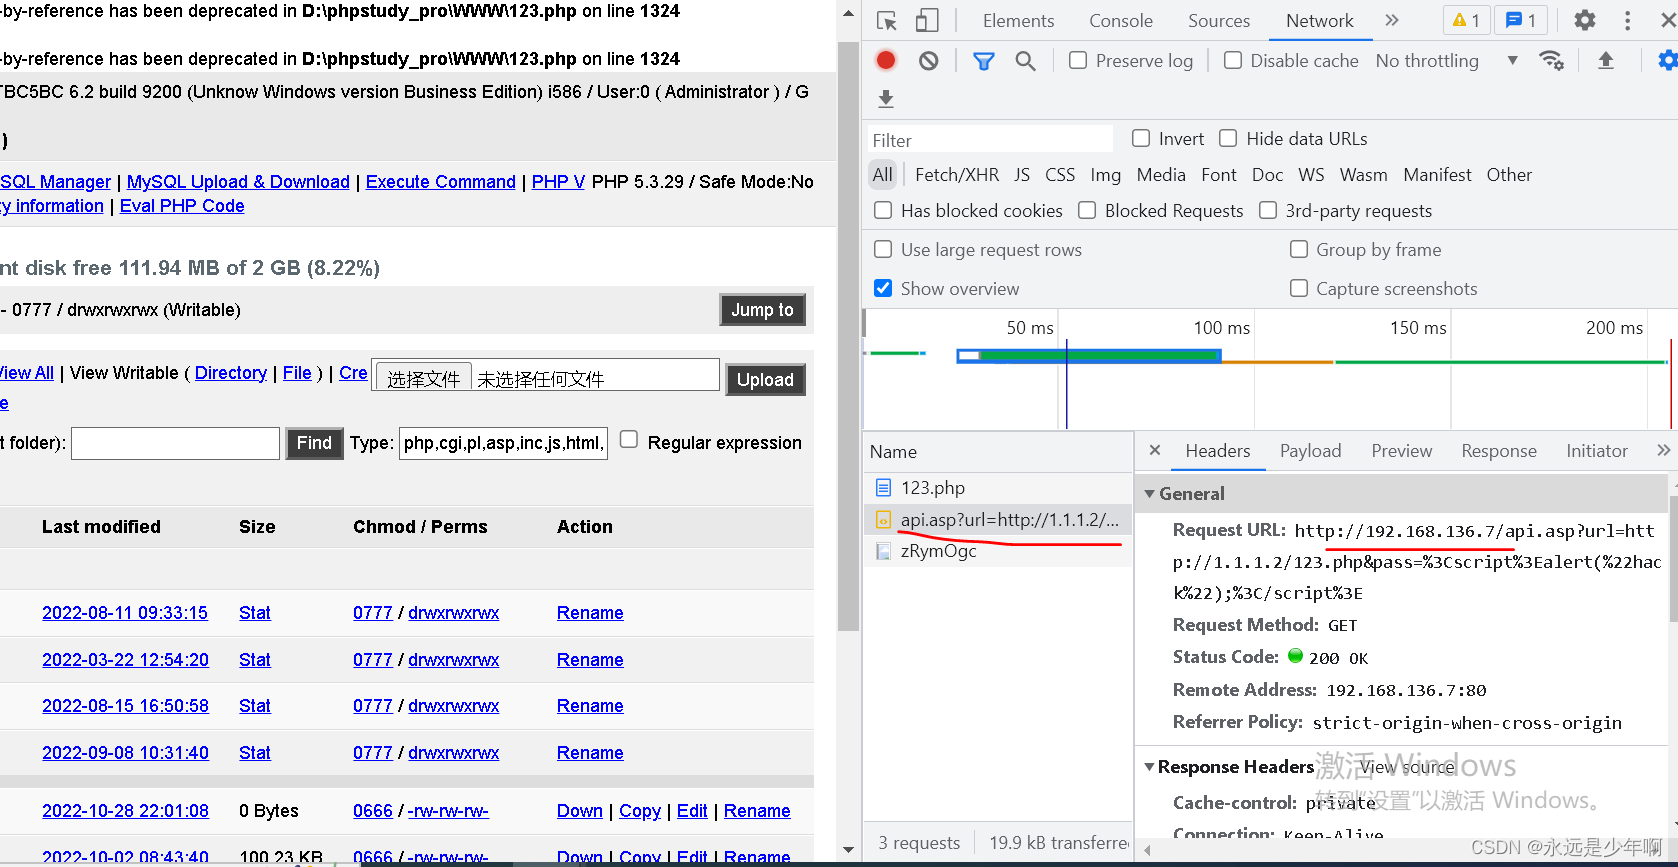This screenshot has height=867, width=1678.
Task: Select the api.asp?url= request row
Action: [x=998, y=520]
